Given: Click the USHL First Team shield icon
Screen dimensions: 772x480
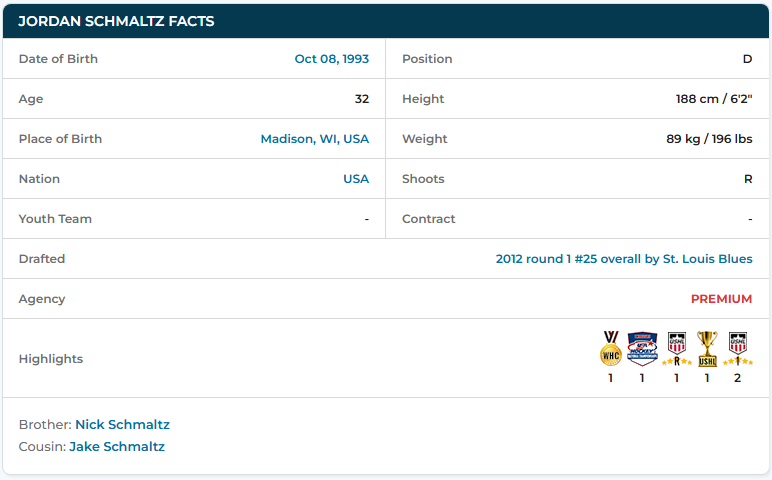Looking at the screenshot, I should [x=737, y=348].
